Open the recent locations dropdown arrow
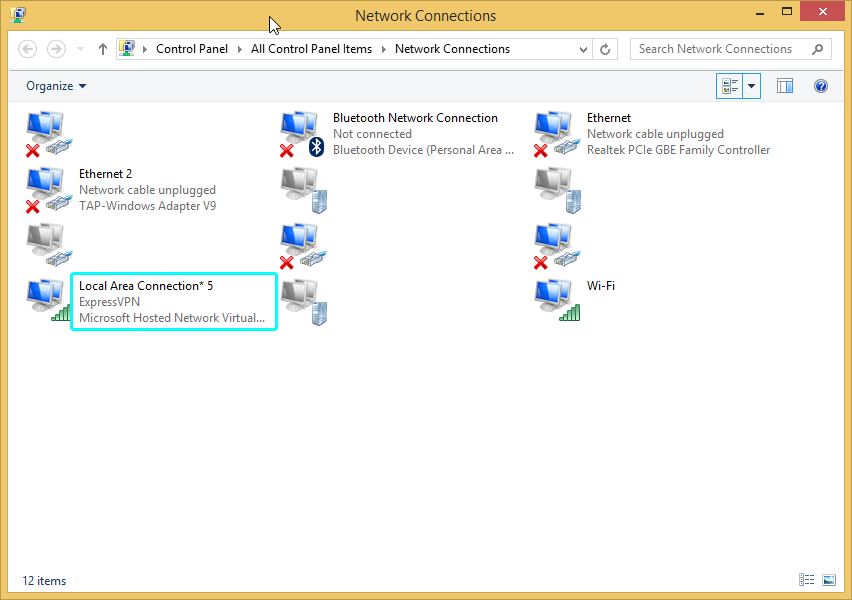 (x=80, y=49)
